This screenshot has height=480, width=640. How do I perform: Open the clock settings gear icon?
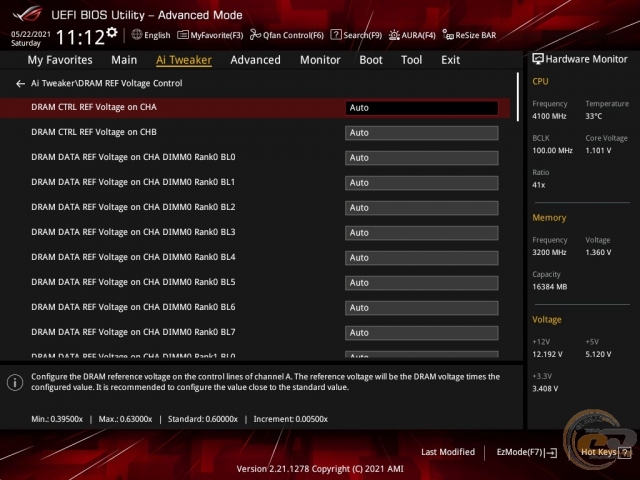(x=112, y=33)
